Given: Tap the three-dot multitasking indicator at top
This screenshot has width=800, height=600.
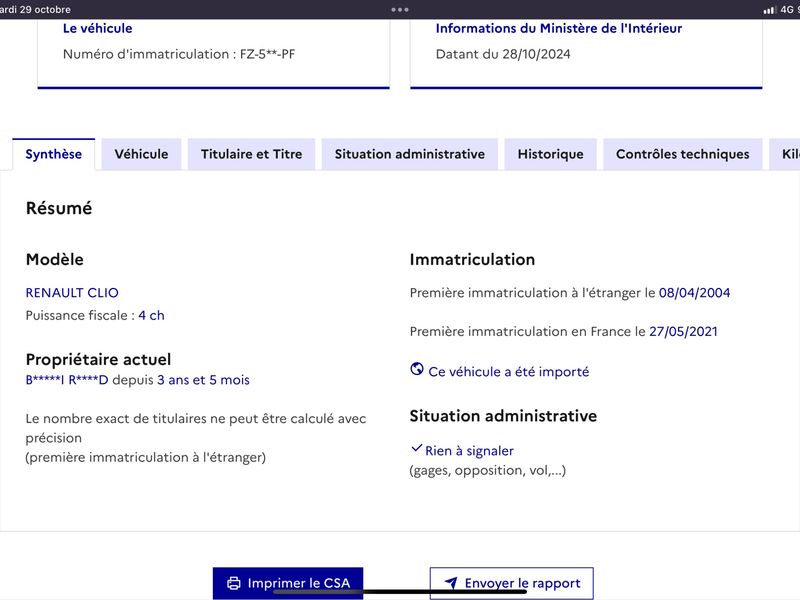Looking at the screenshot, I should pos(399,9).
